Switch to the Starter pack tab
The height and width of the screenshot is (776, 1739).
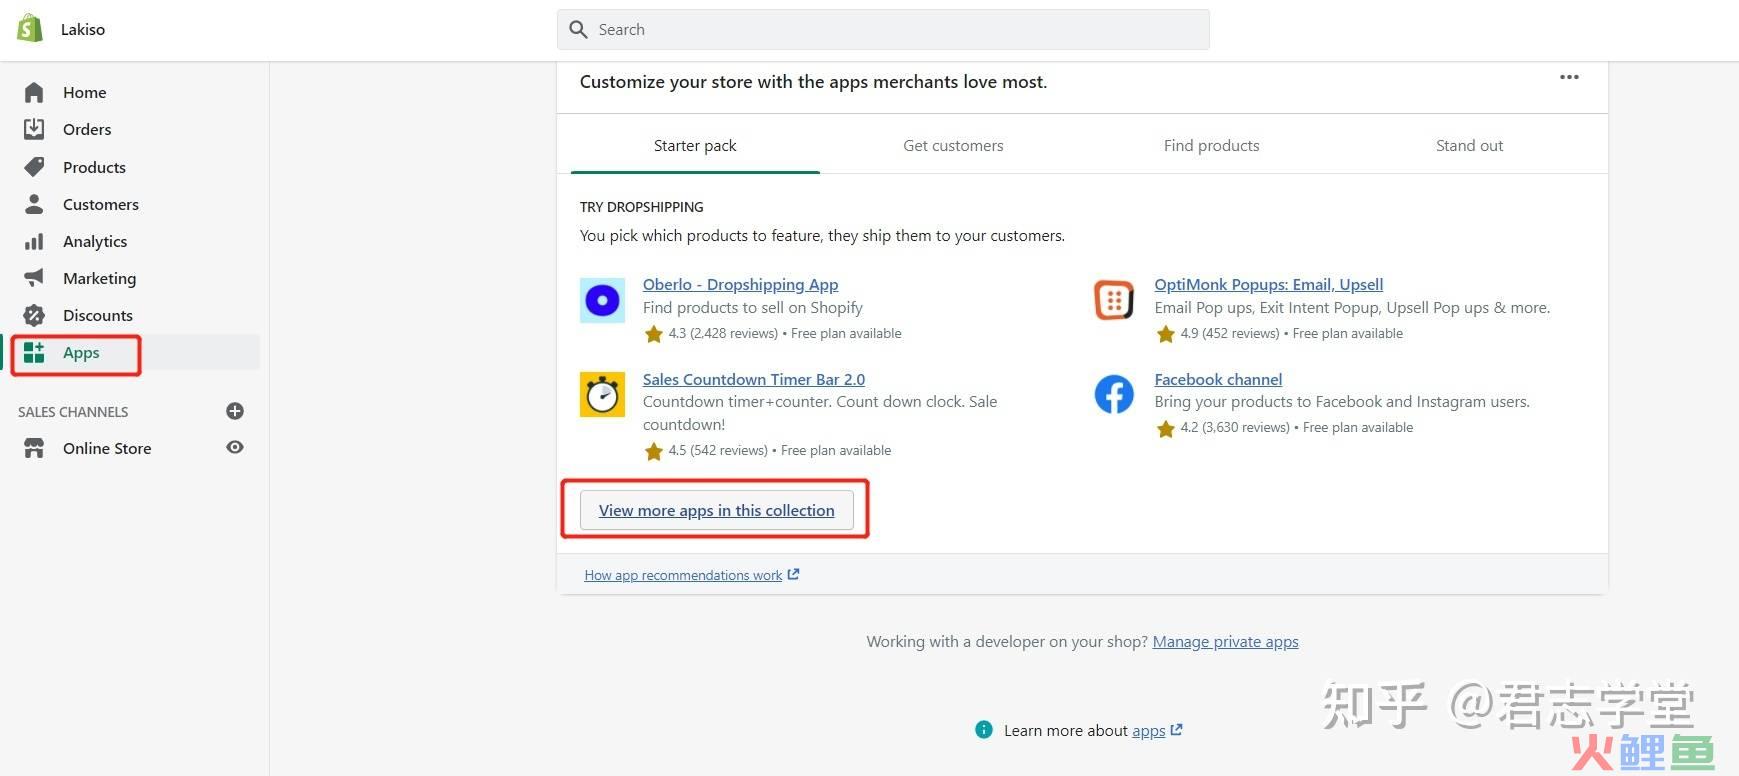point(695,146)
